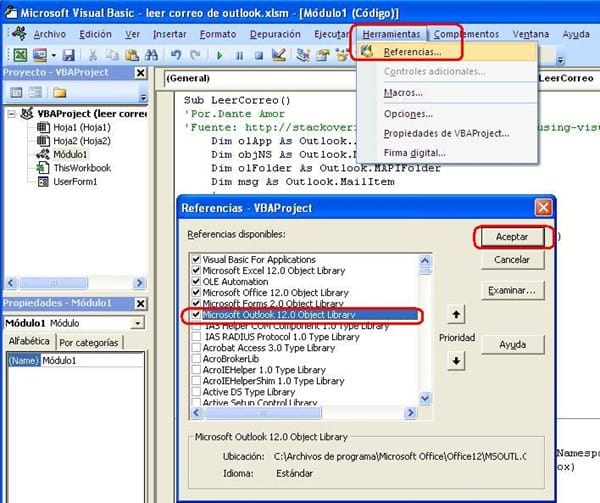Open the Edición menu

(x=95, y=34)
